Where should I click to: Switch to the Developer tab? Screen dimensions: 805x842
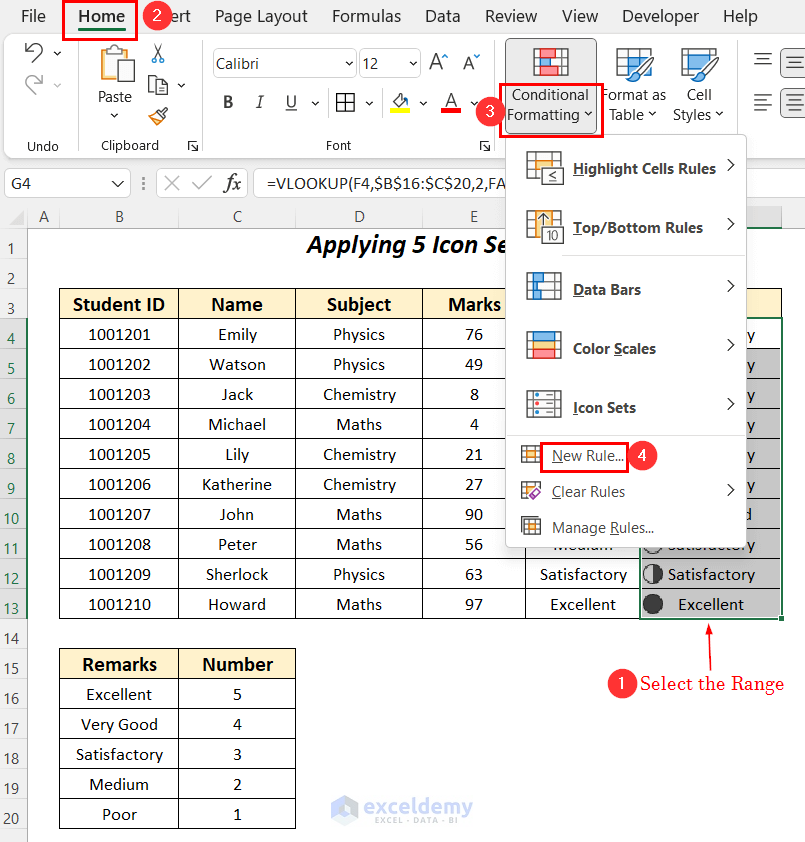(x=660, y=16)
